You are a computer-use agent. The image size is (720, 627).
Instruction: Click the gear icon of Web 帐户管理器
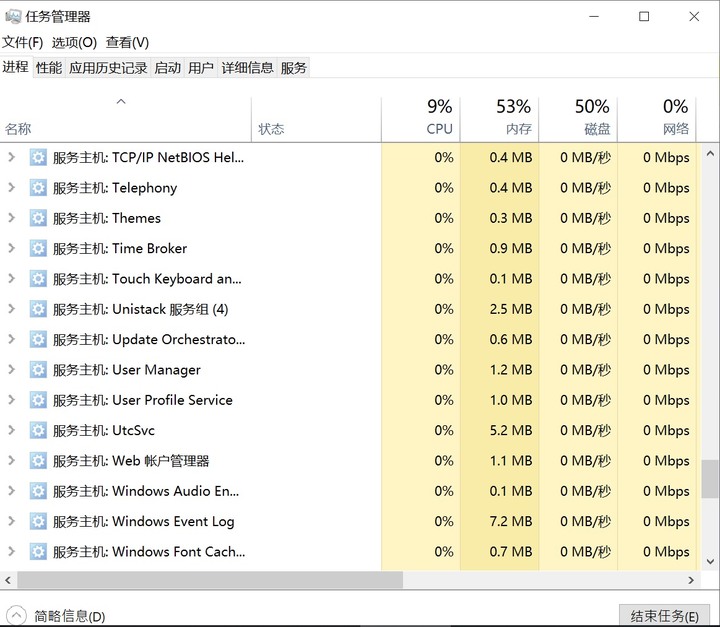[x=38, y=461]
